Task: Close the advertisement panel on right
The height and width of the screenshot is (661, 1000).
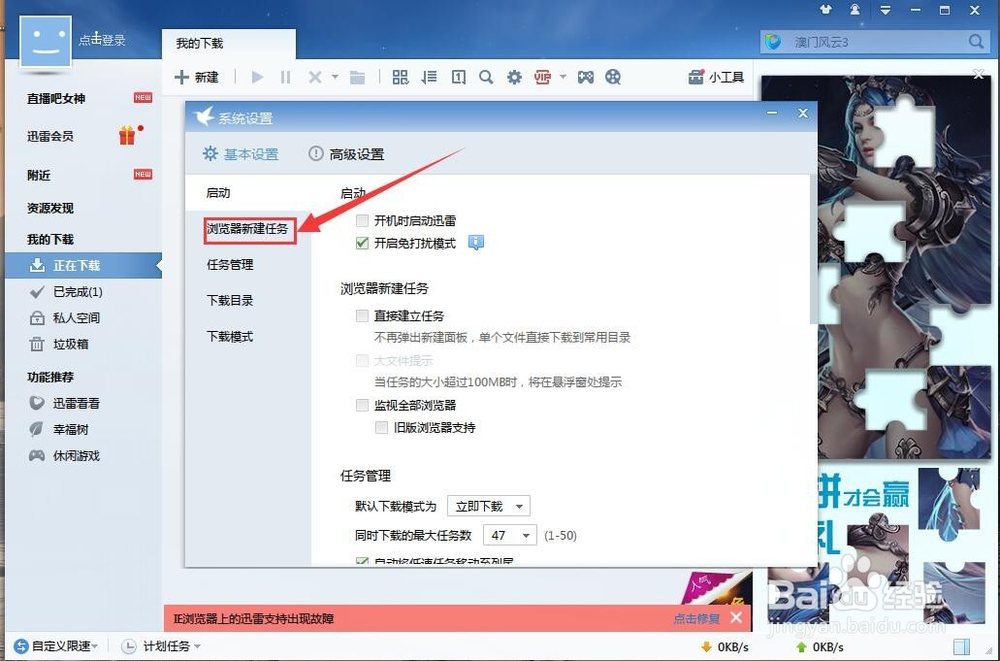Action: click(x=978, y=75)
